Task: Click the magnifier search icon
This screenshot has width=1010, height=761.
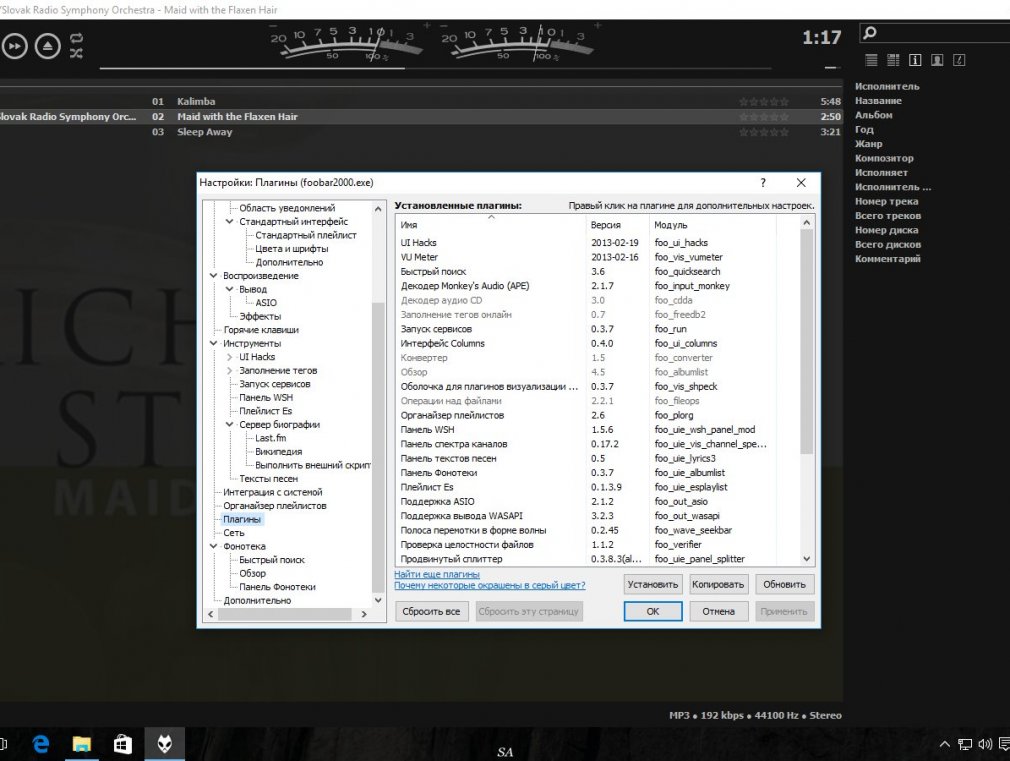Action: coord(870,32)
